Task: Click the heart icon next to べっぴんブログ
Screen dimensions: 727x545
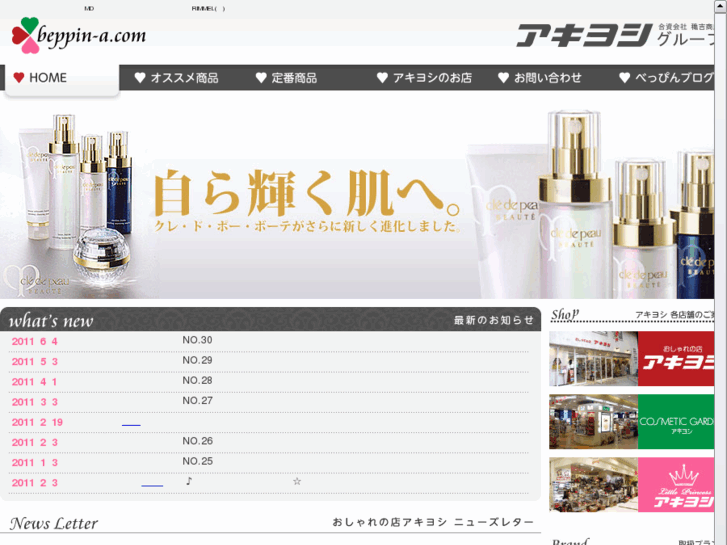Action: 625,78
